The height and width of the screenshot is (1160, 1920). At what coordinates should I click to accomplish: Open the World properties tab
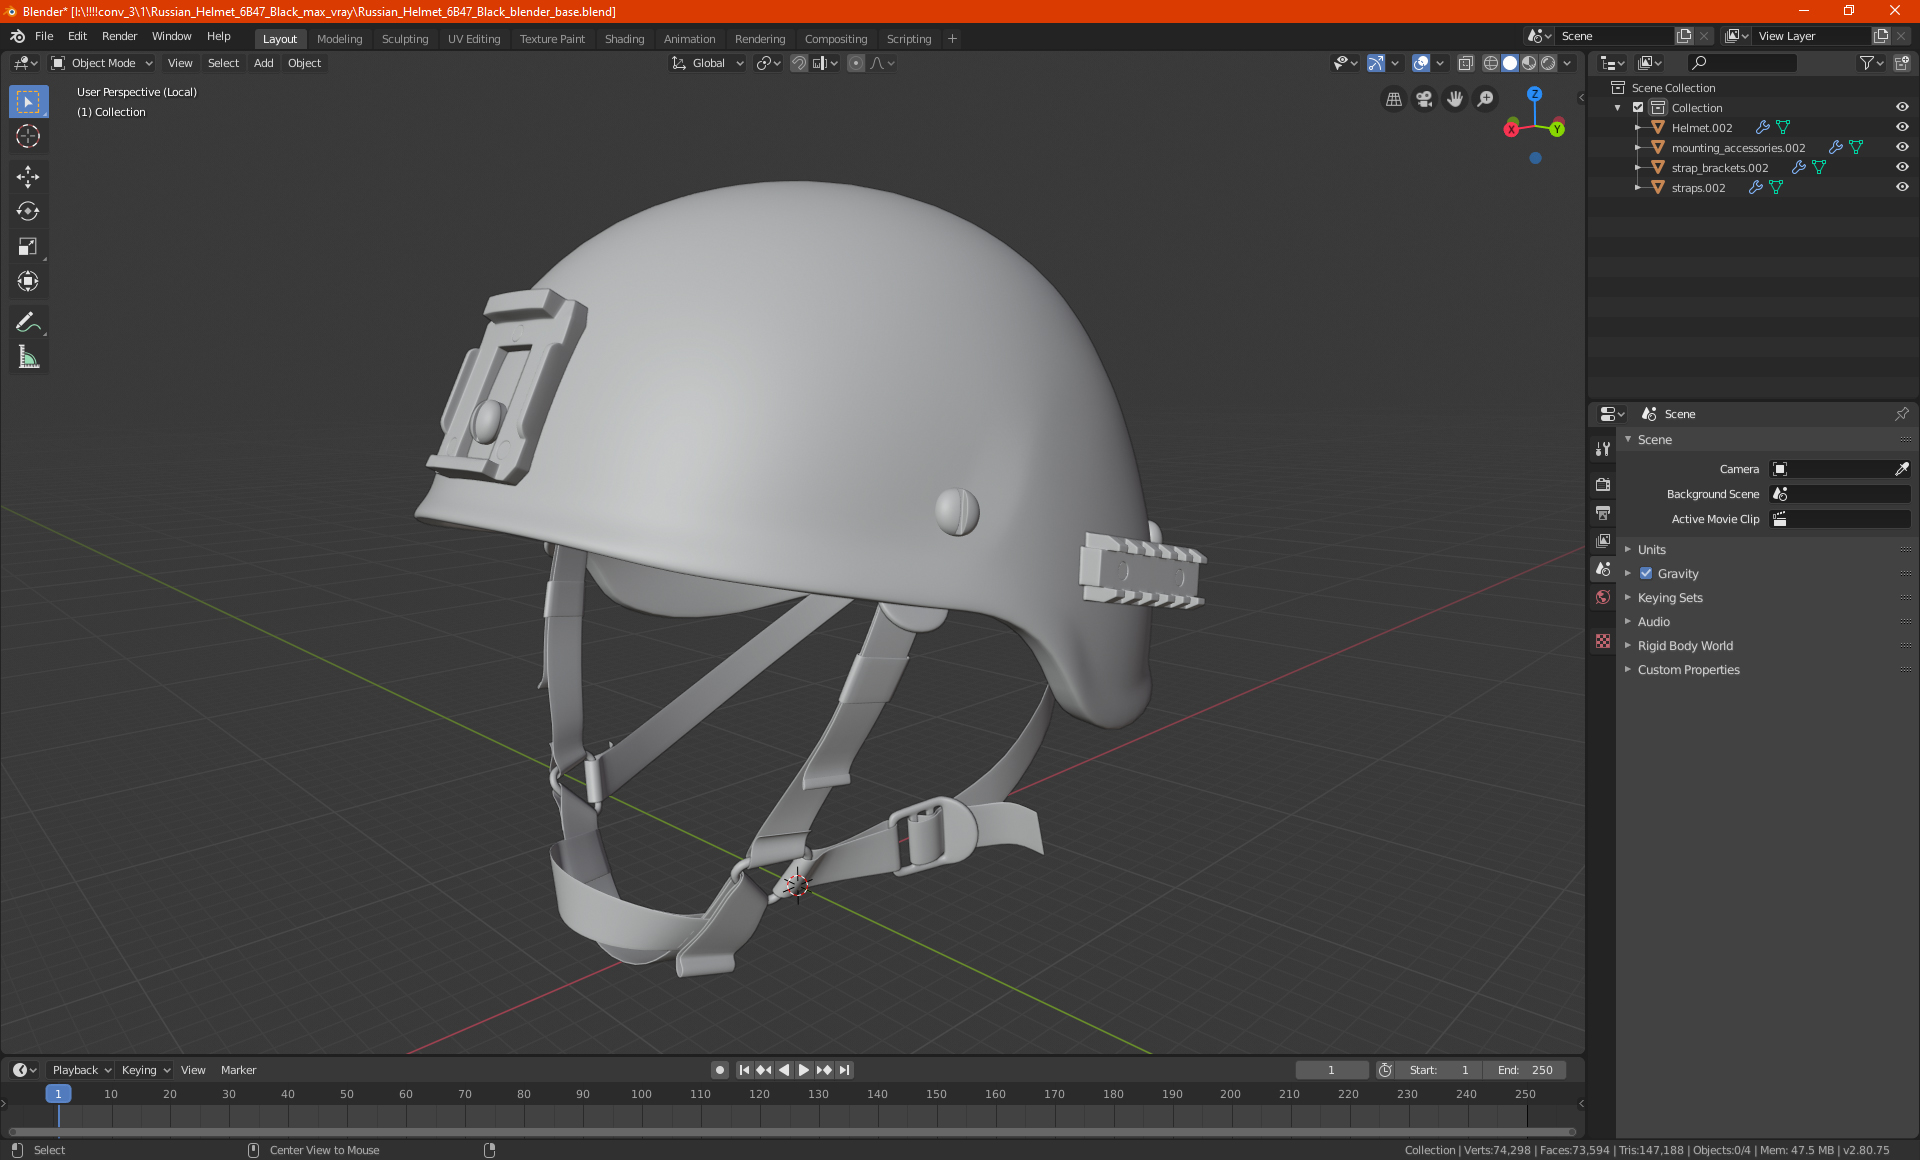[x=1603, y=597]
